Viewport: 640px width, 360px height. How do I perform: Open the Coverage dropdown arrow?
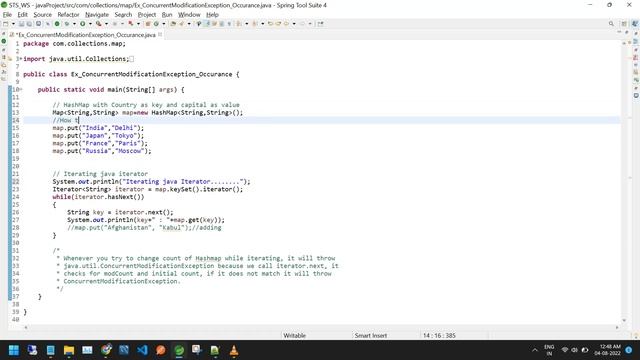[x=106, y=24]
